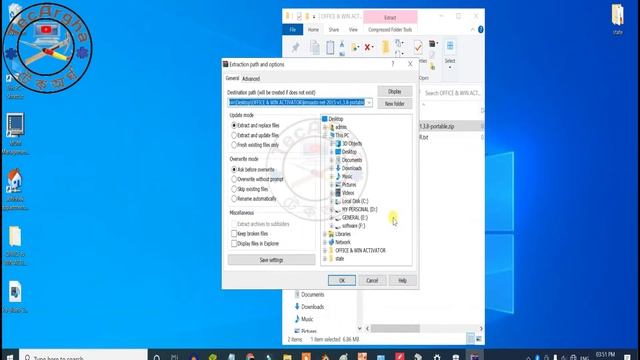This screenshot has width=640, height=360.
Task: Click Move to icon in ribbon
Action: tap(355, 48)
